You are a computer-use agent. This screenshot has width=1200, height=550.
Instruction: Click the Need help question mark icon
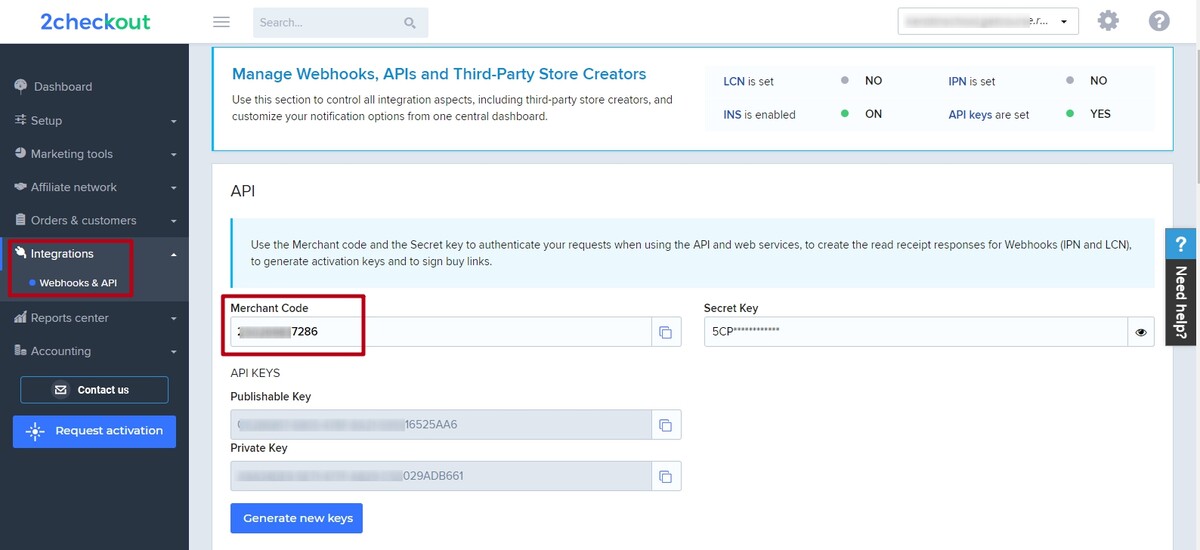(1180, 245)
